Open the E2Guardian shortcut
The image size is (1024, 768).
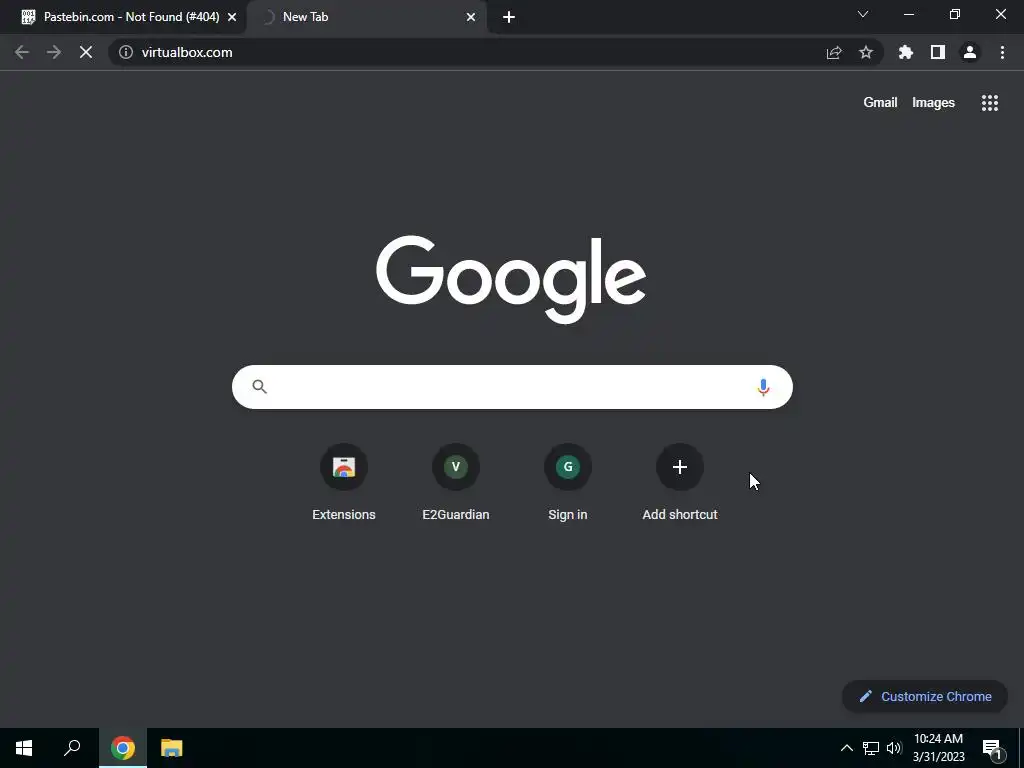pos(456,481)
